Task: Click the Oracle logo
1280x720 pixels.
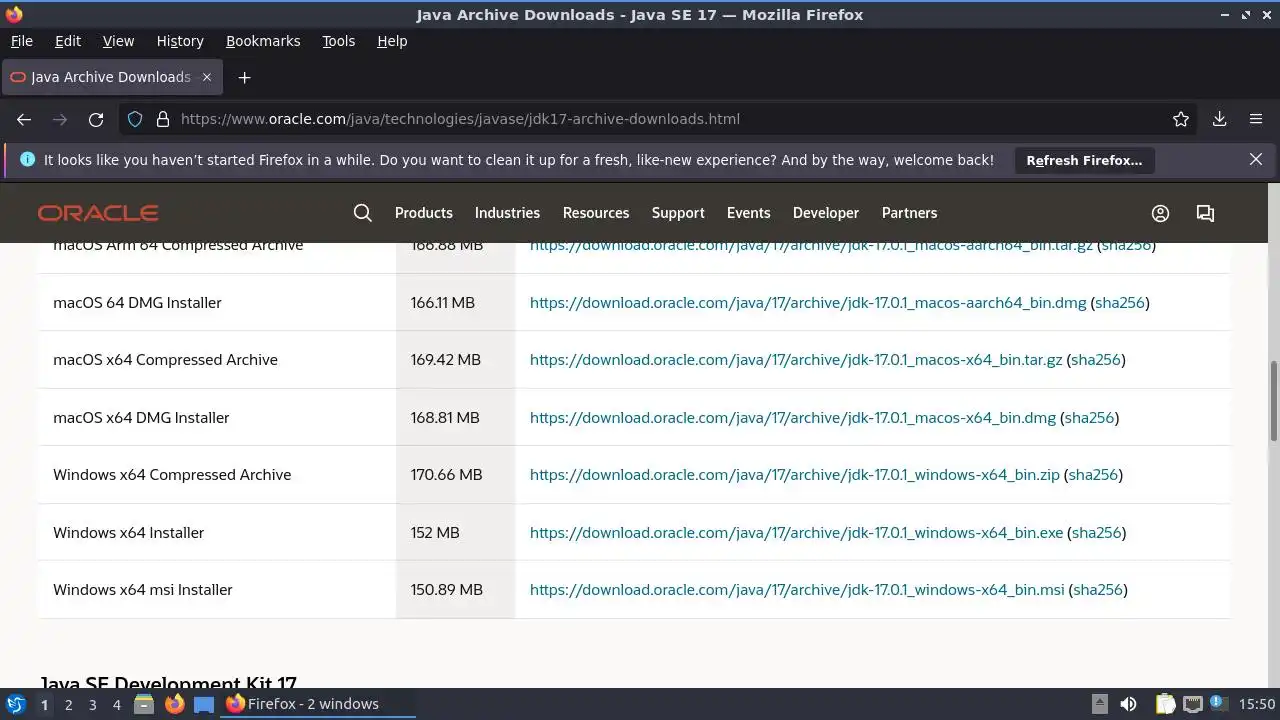Action: [98, 213]
